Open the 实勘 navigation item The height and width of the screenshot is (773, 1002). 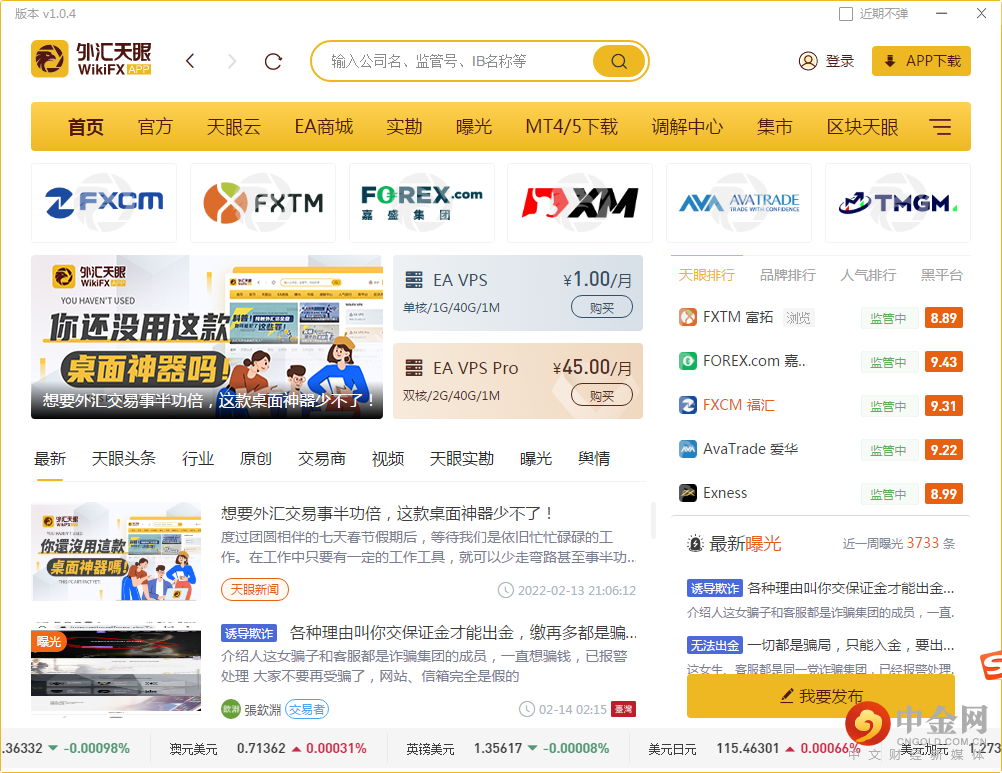(404, 127)
